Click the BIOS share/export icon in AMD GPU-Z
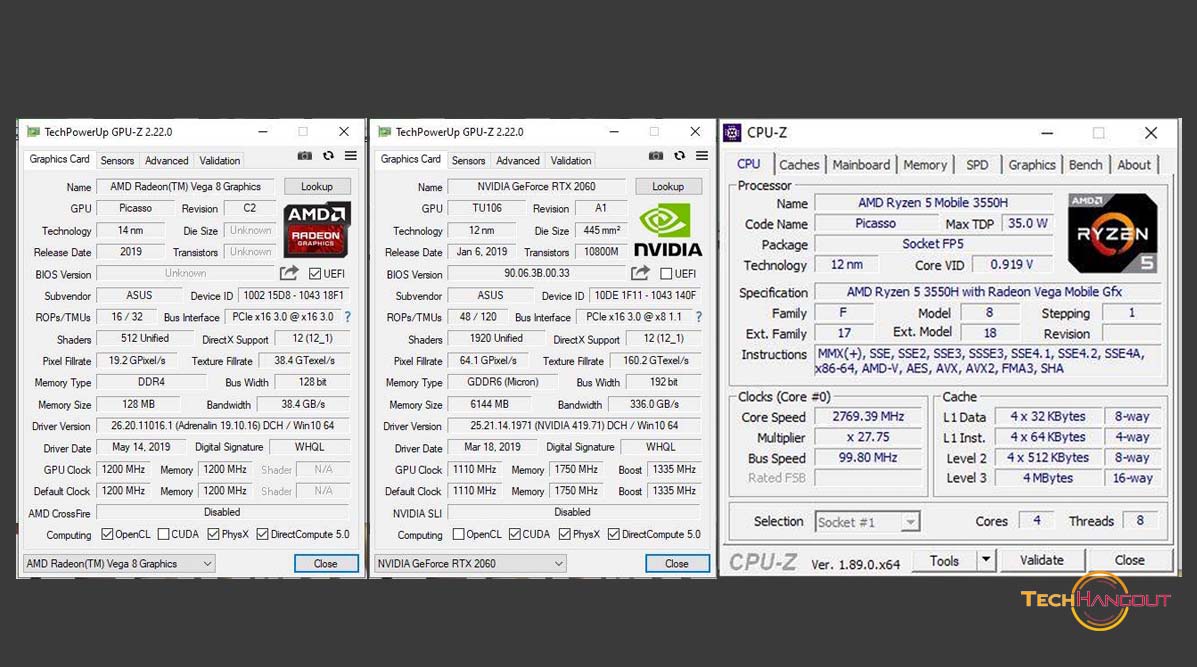Screen dimensions: 1197x667 [x=289, y=273]
